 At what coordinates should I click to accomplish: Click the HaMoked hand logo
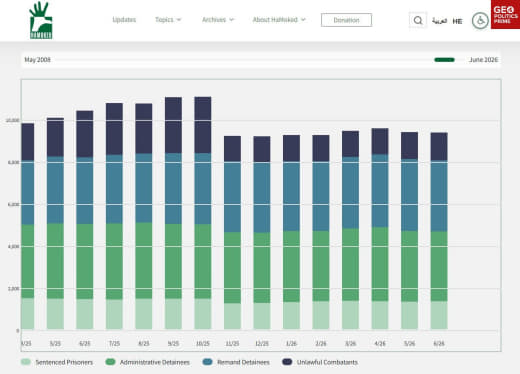point(41,20)
